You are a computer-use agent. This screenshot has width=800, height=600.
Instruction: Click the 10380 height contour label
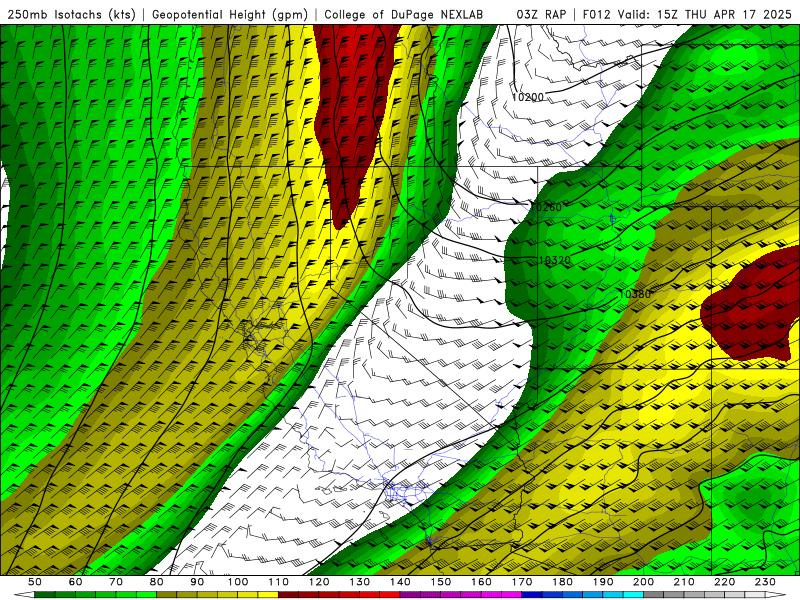pyautogui.click(x=635, y=294)
